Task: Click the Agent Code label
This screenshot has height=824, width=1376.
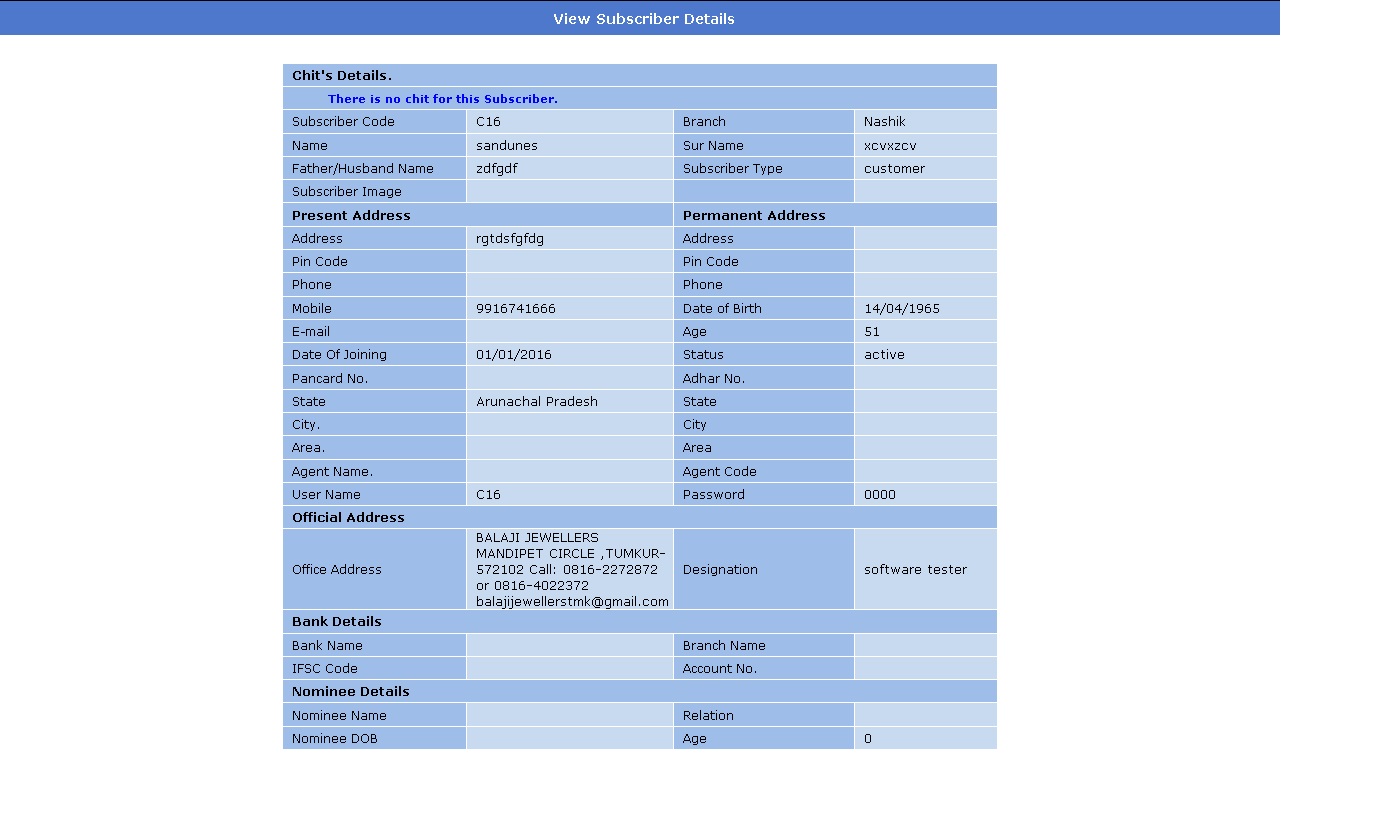Action: (x=720, y=472)
